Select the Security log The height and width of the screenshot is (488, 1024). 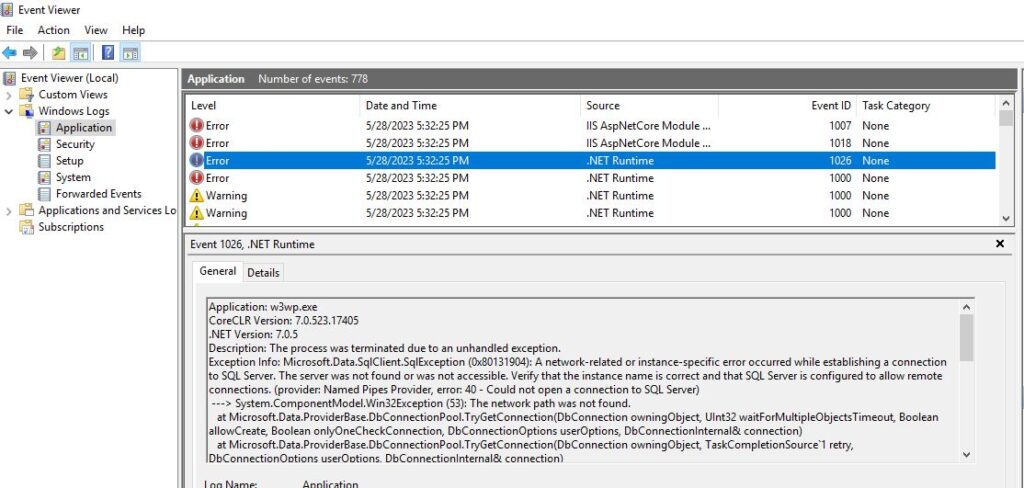click(x=75, y=144)
